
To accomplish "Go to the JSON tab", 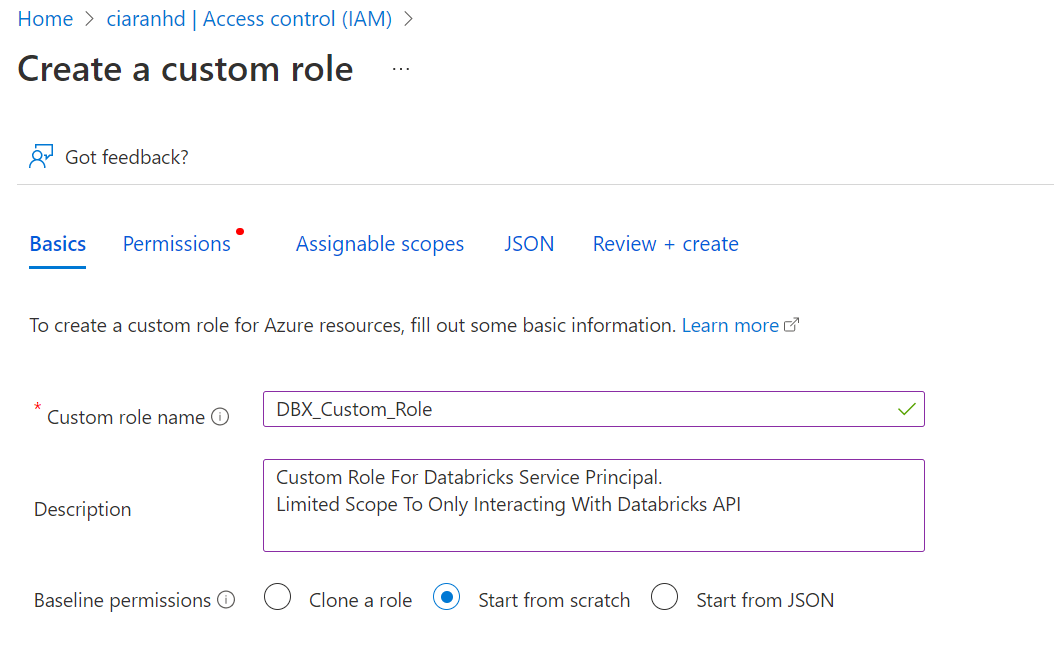I will [529, 244].
